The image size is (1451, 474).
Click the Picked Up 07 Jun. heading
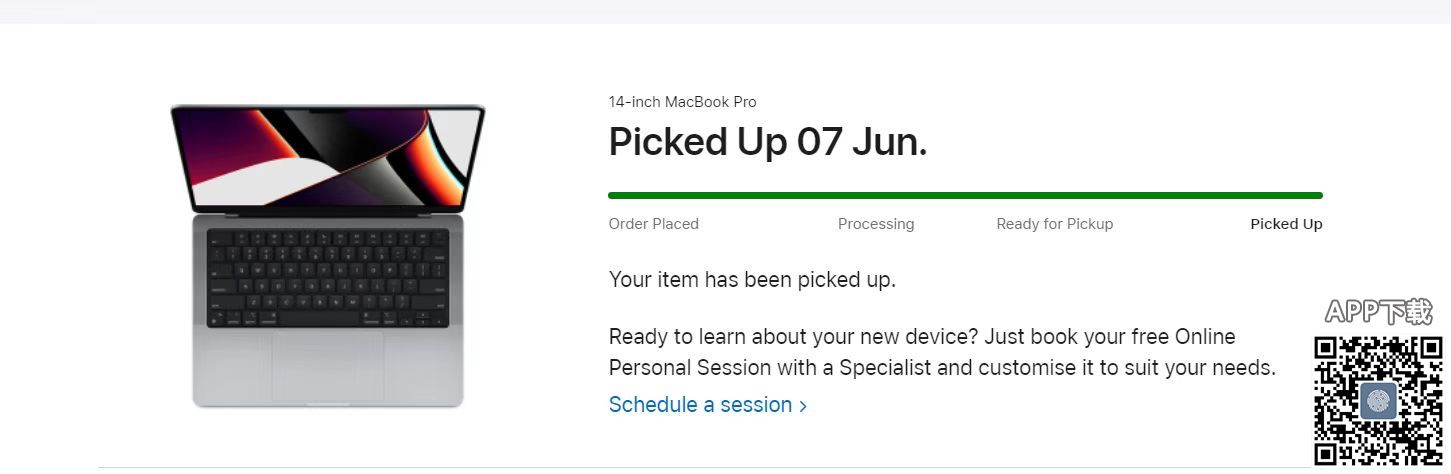pos(768,143)
